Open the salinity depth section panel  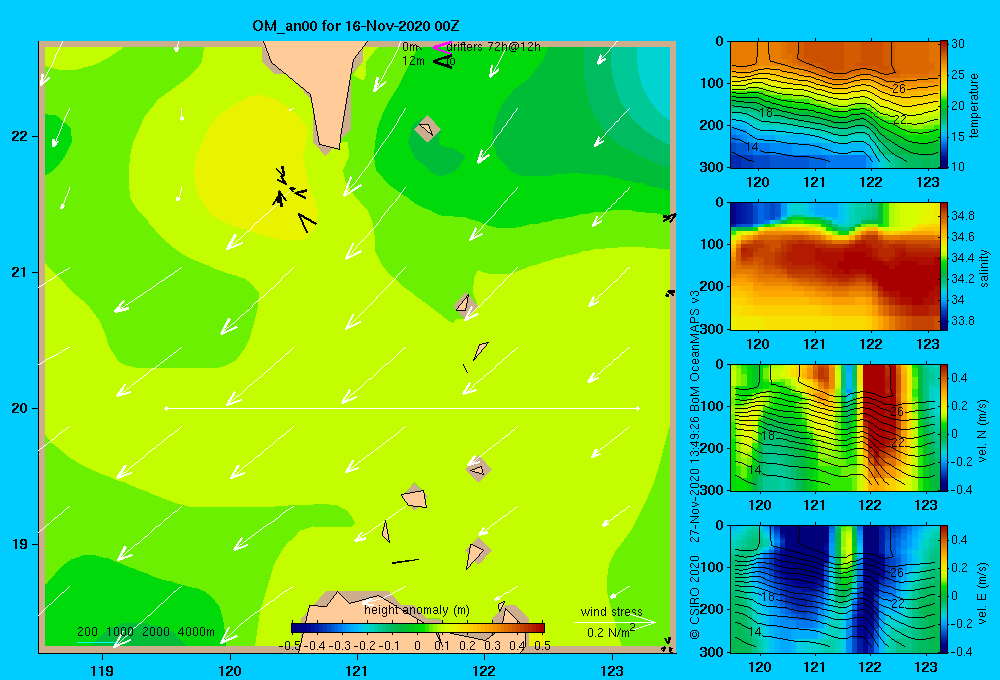(834, 266)
